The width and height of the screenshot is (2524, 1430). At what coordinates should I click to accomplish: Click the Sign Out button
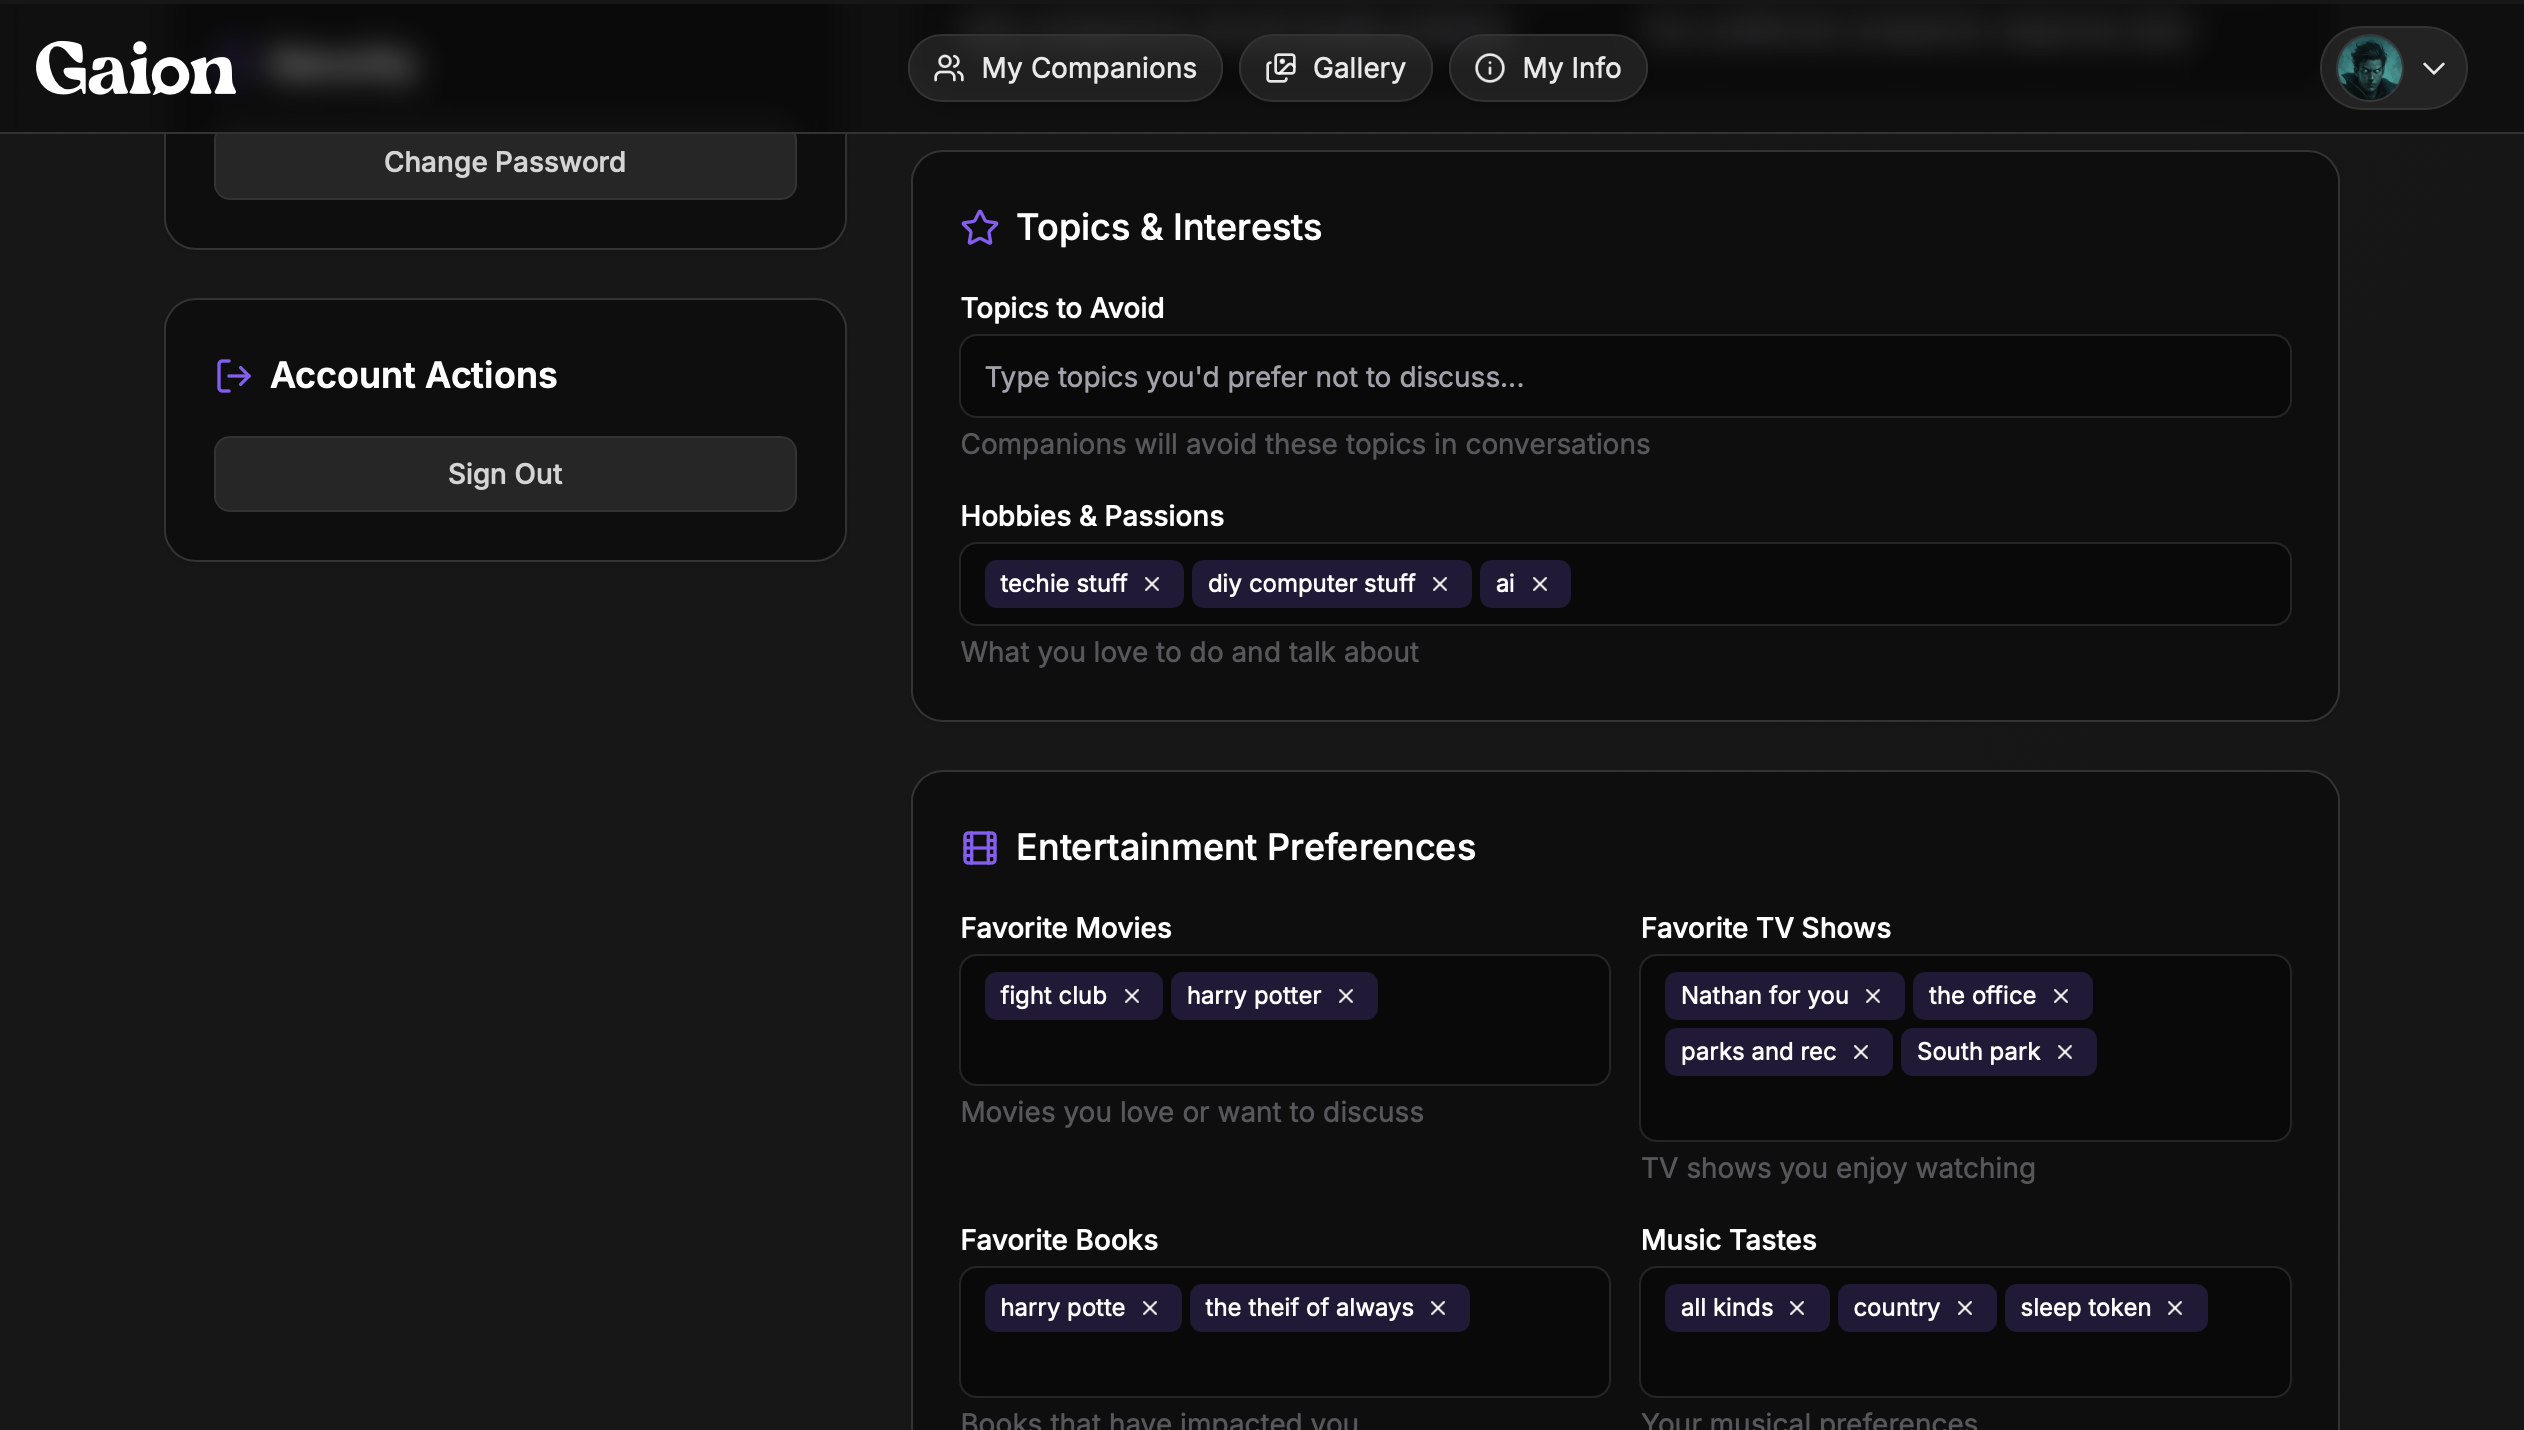pyautogui.click(x=505, y=474)
